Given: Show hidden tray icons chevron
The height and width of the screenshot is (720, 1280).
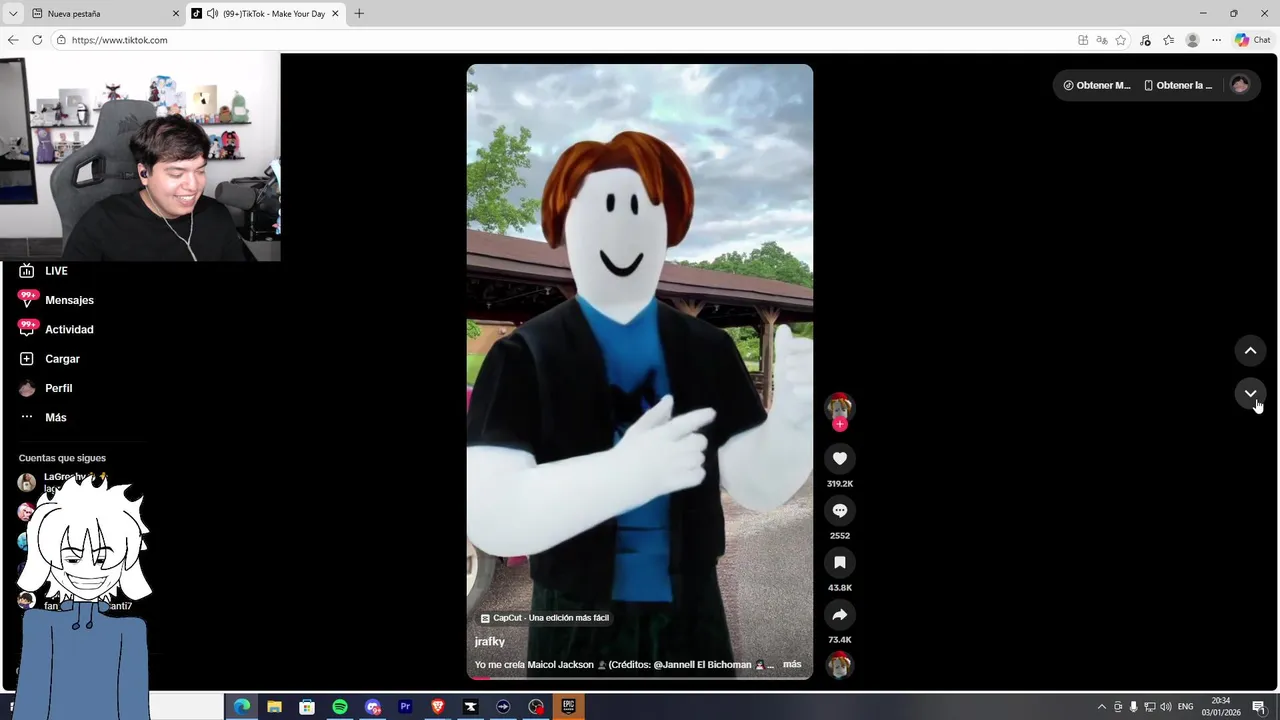Looking at the screenshot, I should pyautogui.click(x=1102, y=707).
